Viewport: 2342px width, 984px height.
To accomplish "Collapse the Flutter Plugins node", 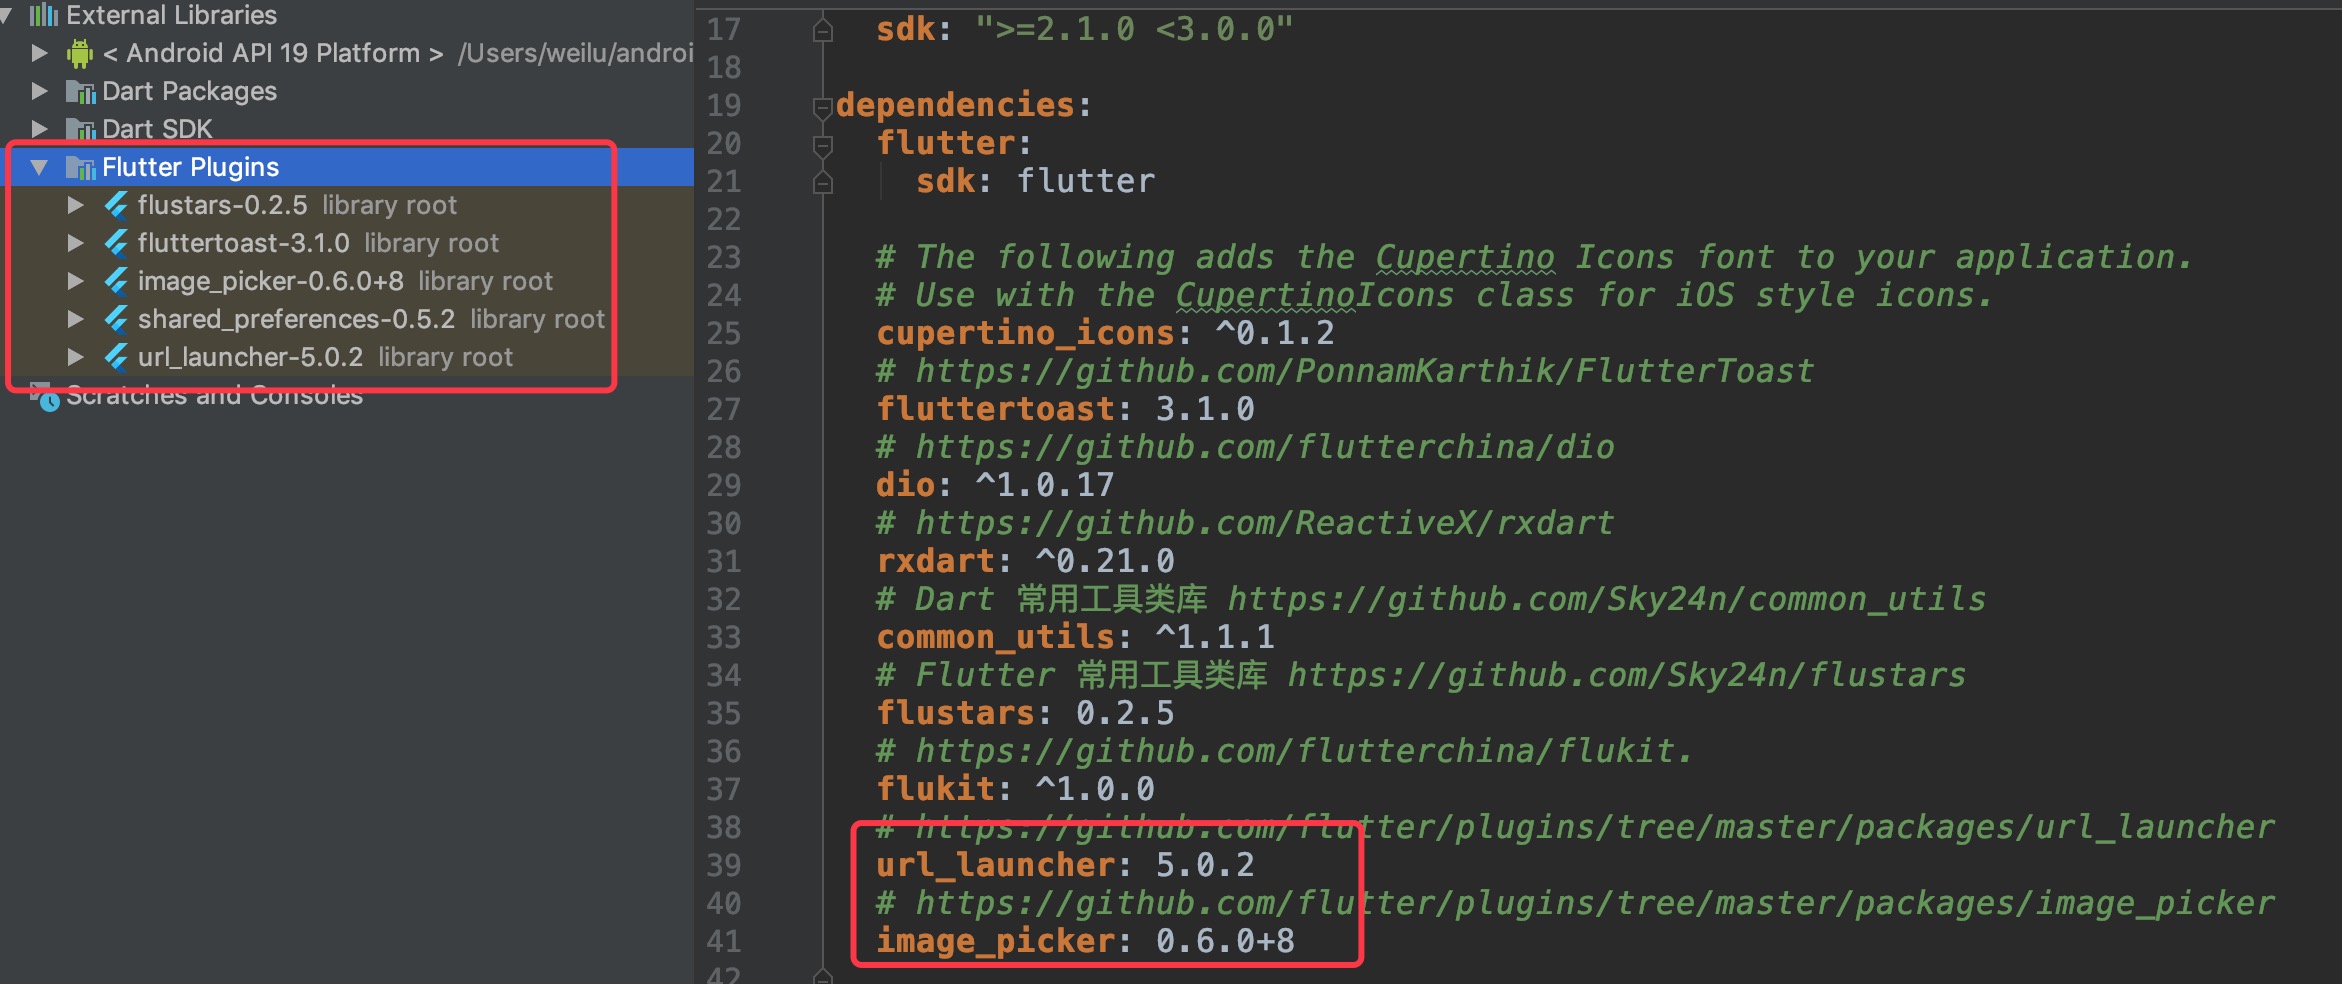I will (39, 167).
